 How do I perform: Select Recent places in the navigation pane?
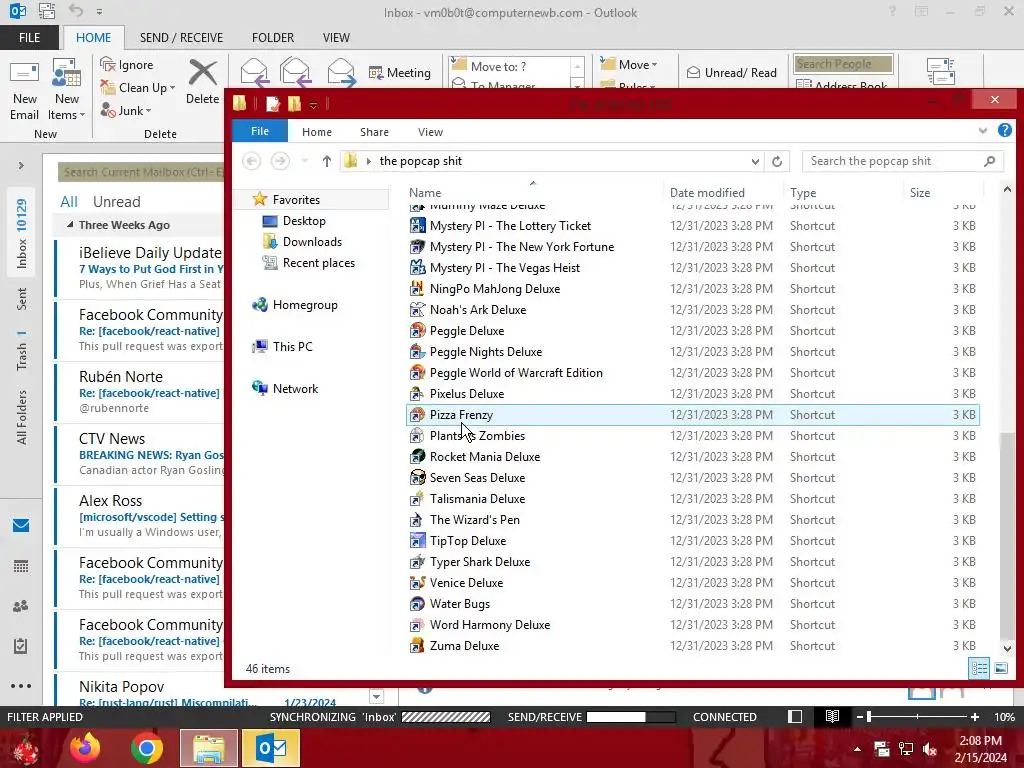pos(309,263)
